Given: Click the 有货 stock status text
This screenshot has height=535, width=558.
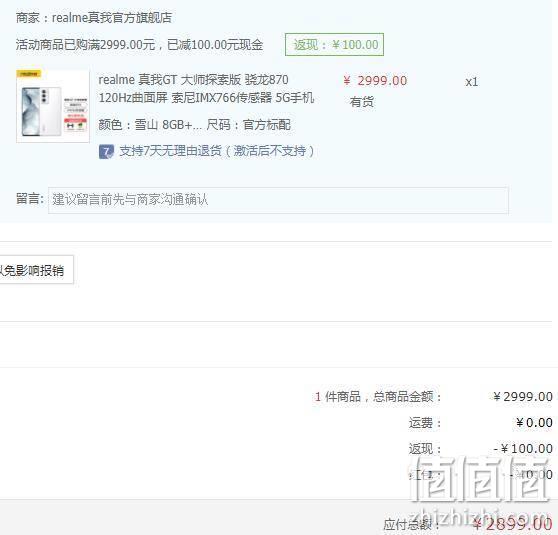Looking at the screenshot, I should tap(362, 102).
